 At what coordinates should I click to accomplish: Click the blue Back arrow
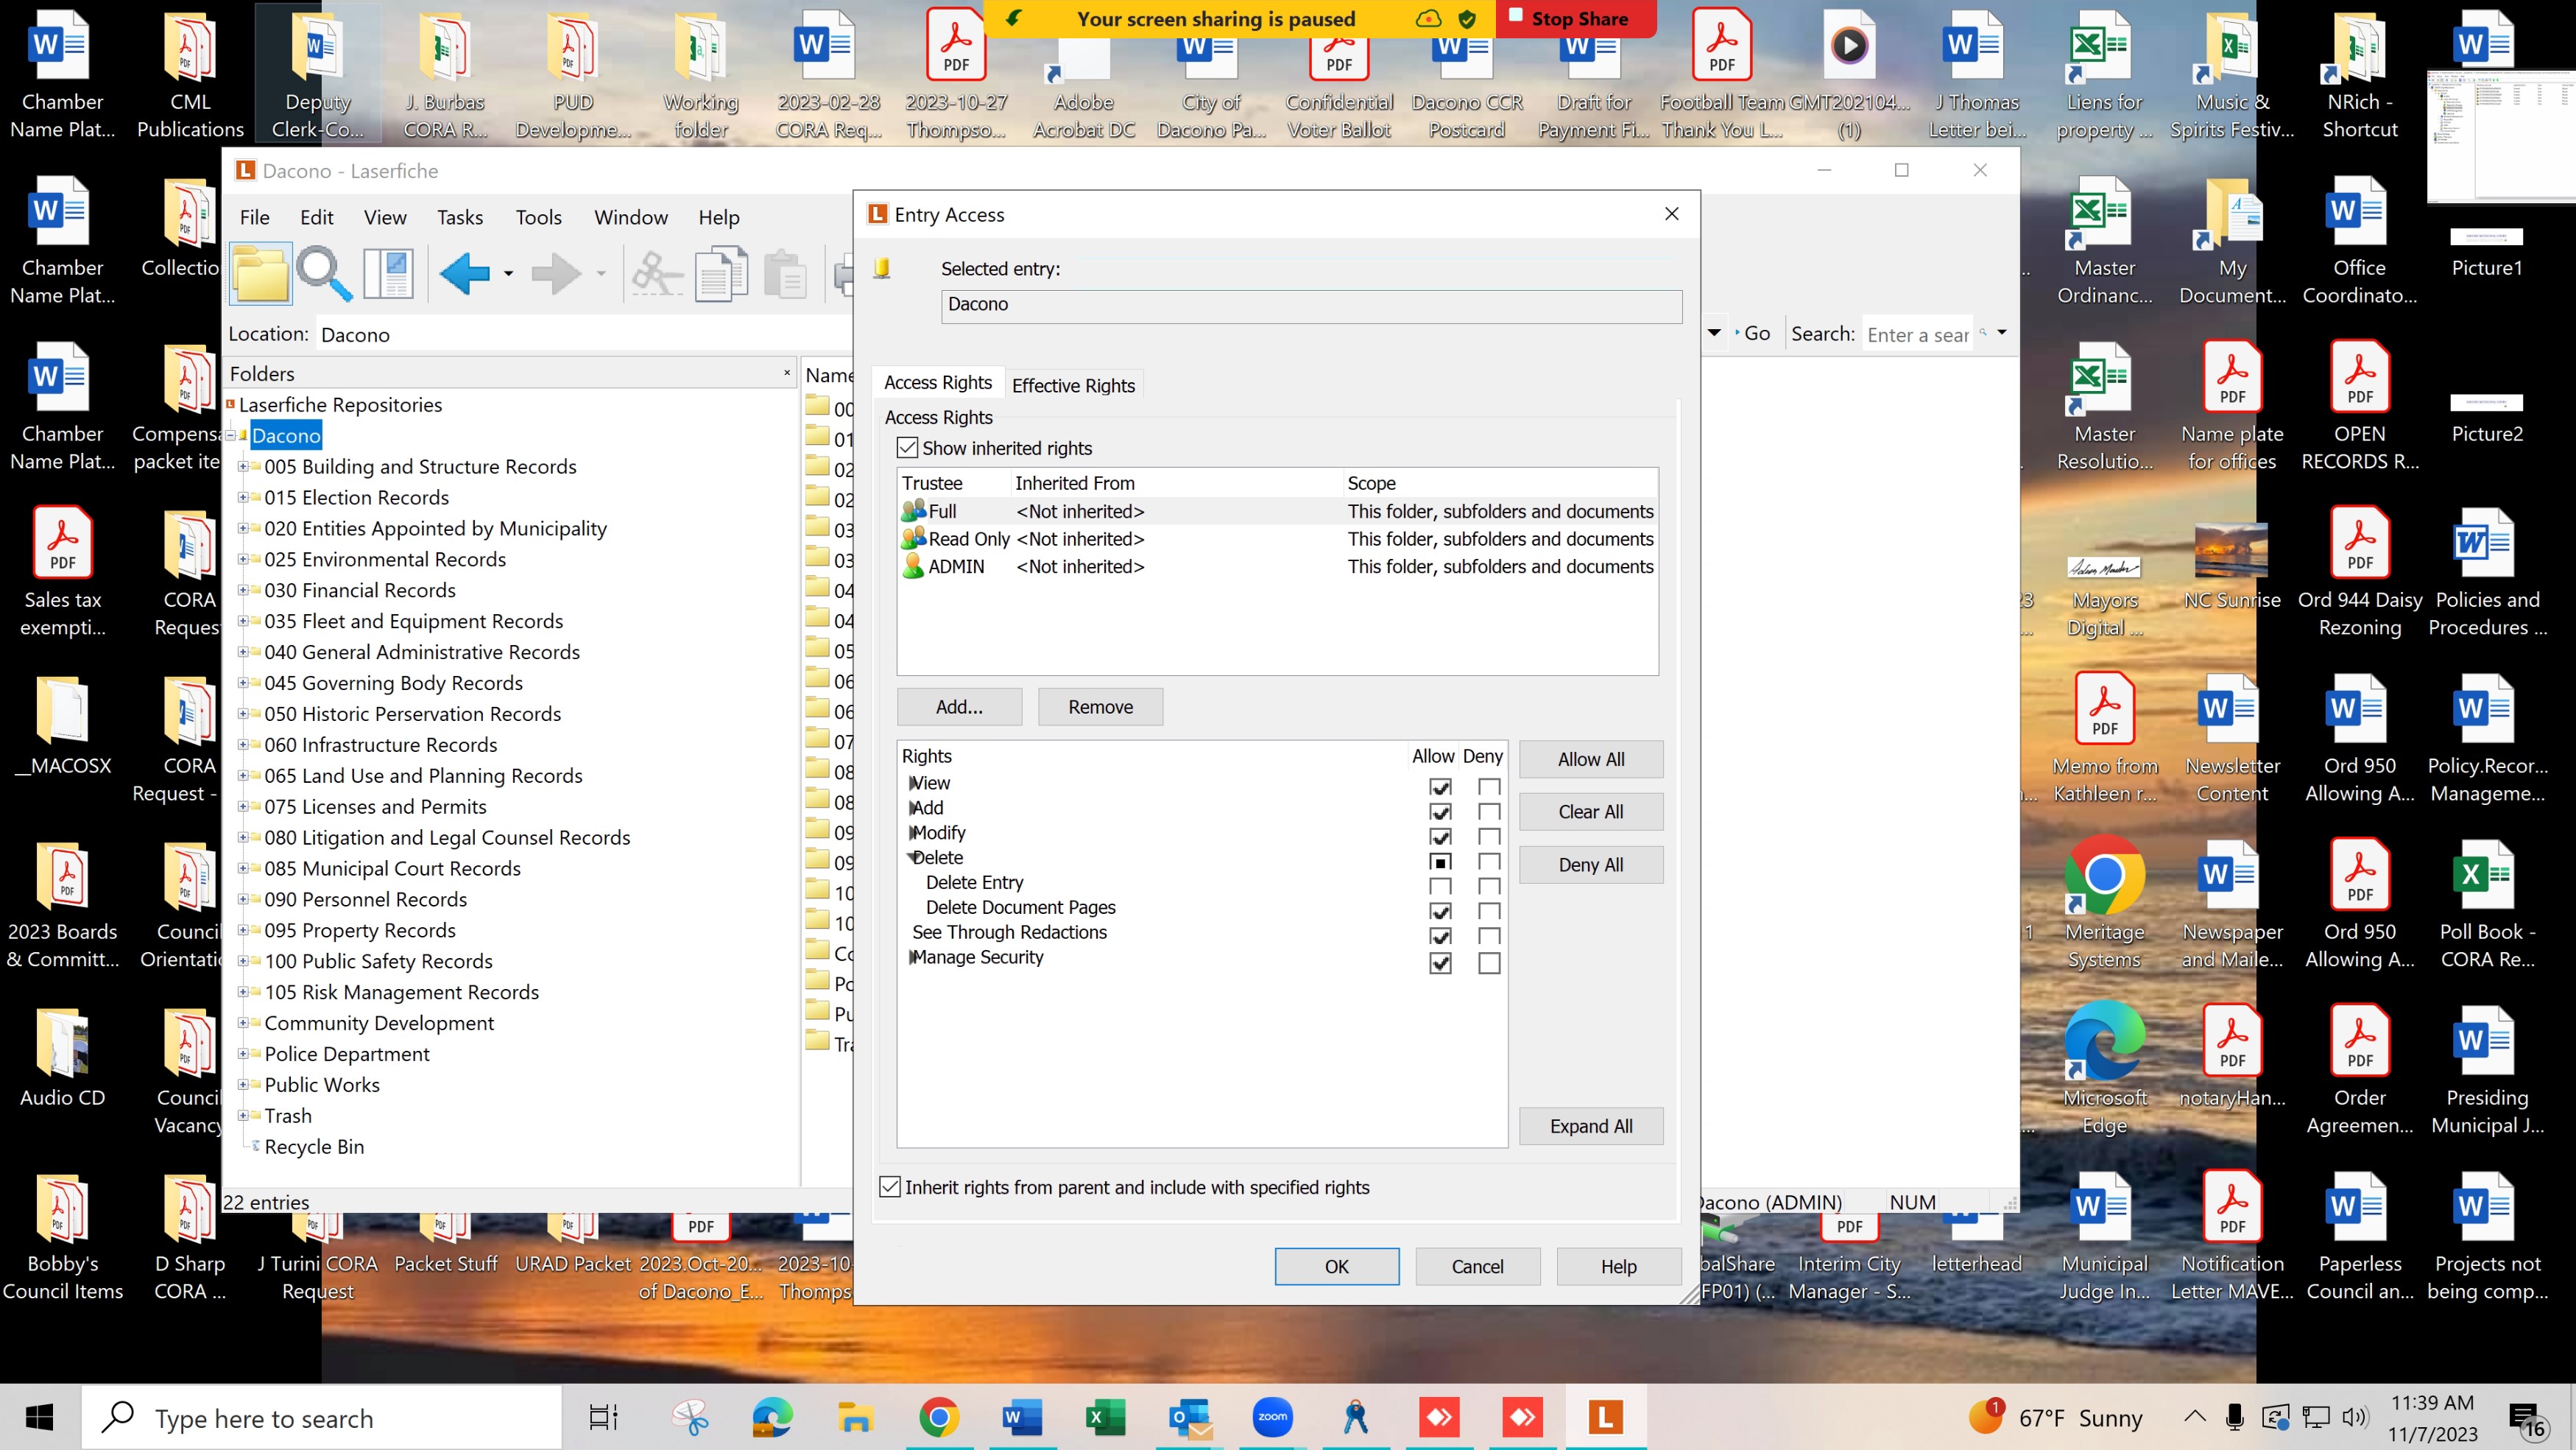pyautogui.click(x=464, y=272)
